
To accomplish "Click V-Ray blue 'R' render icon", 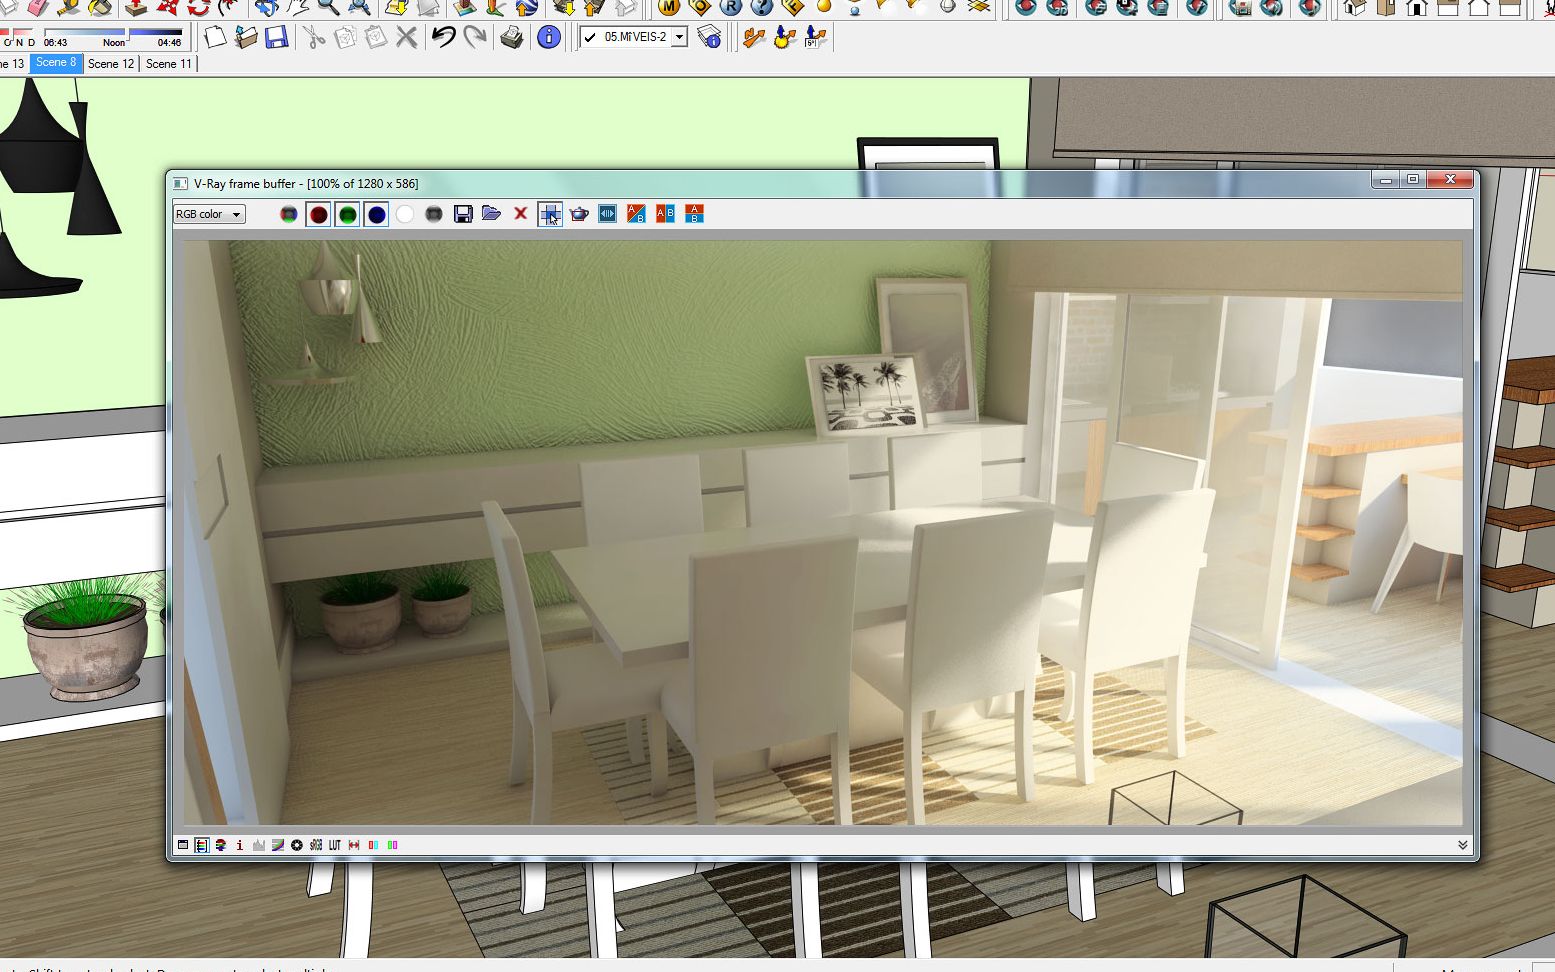I will click(x=731, y=7).
